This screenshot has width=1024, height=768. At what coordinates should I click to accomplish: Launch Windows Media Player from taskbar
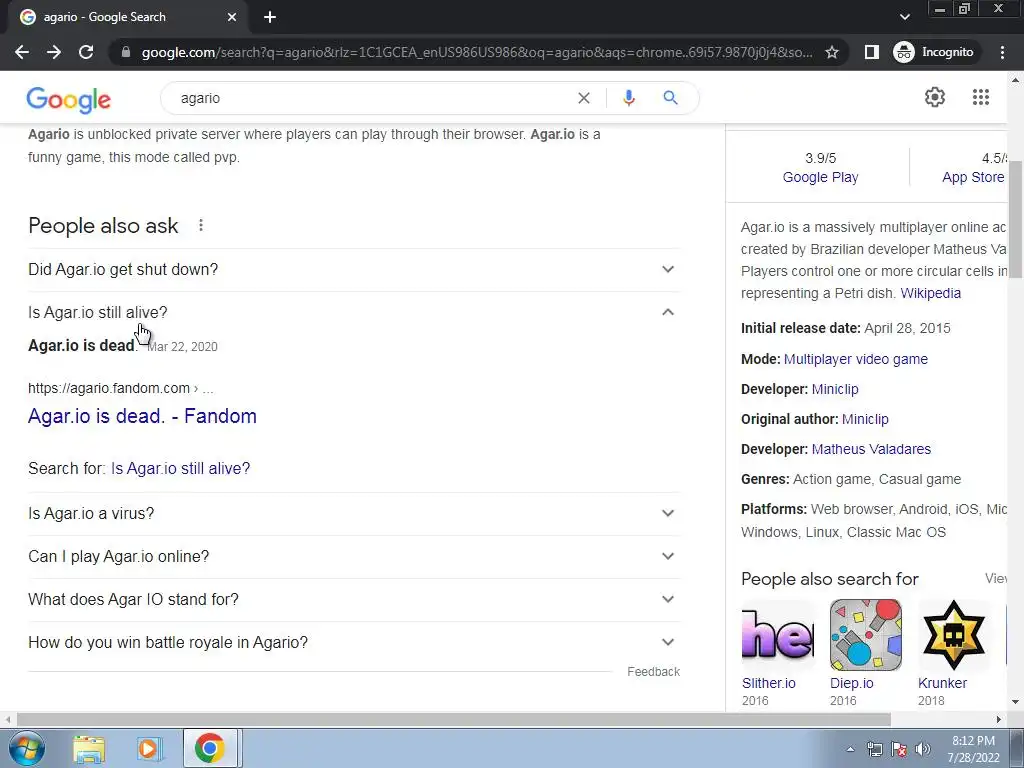tap(149, 749)
